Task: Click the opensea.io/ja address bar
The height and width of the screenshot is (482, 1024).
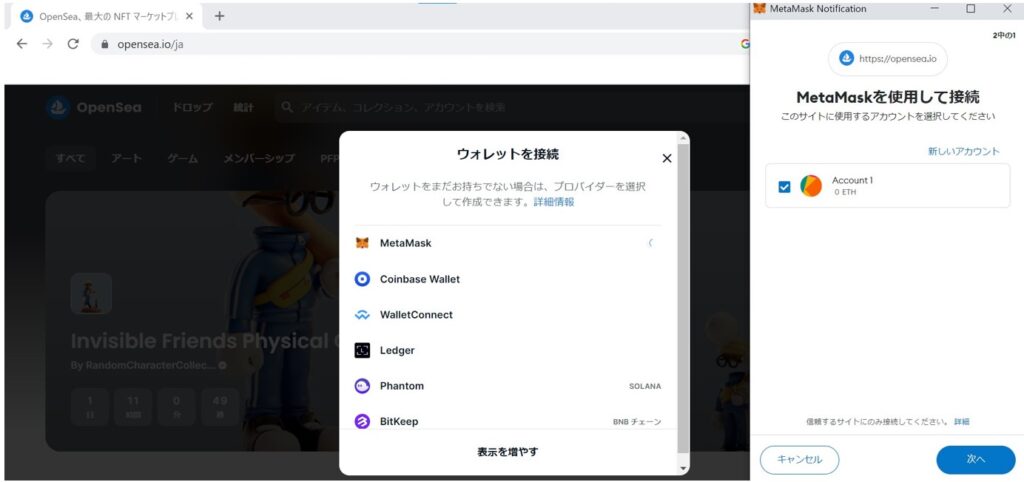Action: [x=418, y=44]
